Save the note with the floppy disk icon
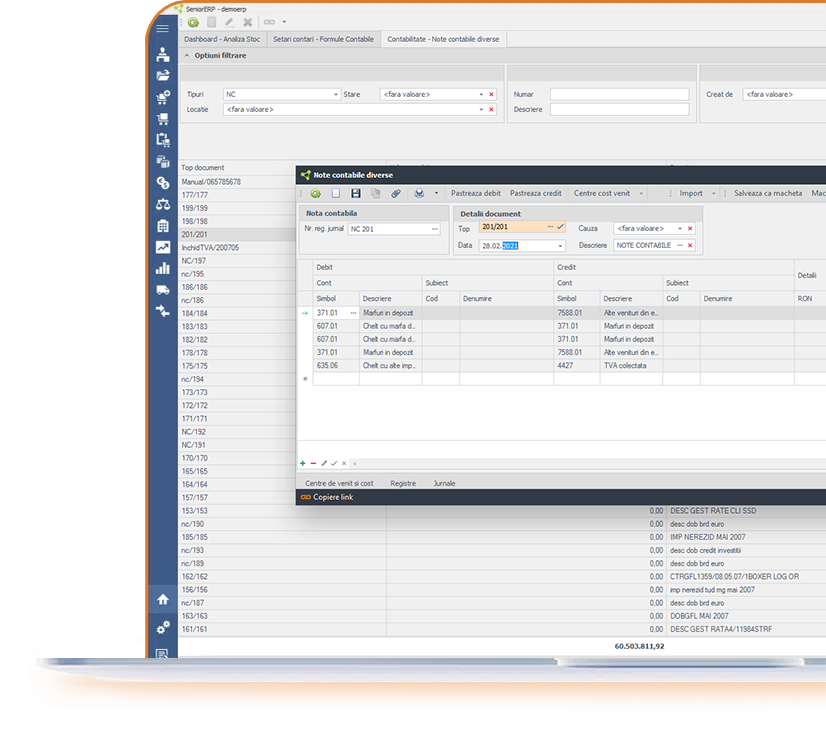The image size is (826, 732). 355,193
